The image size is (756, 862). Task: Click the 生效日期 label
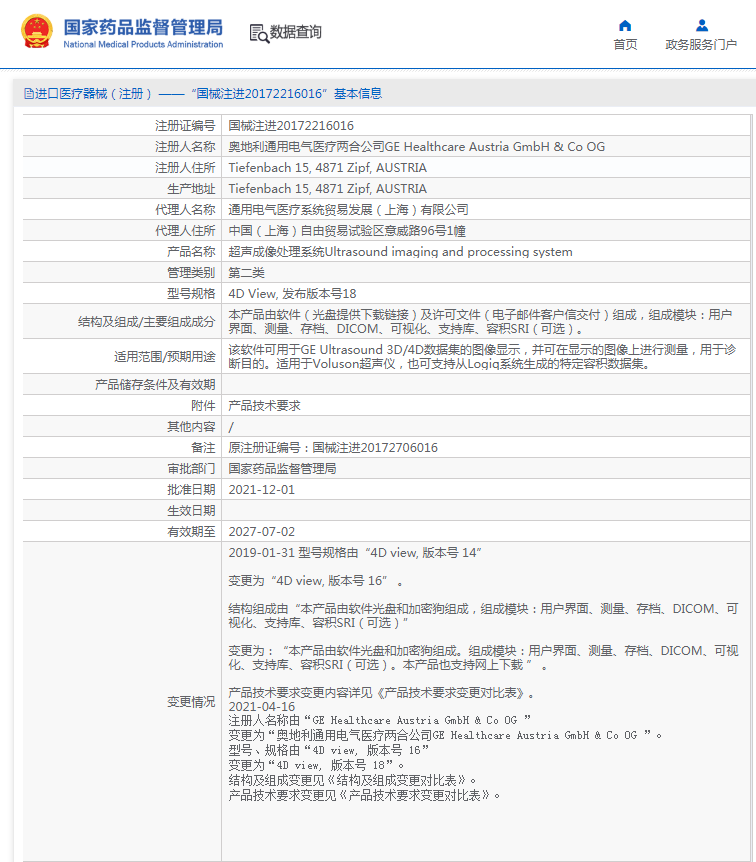pos(191,511)
